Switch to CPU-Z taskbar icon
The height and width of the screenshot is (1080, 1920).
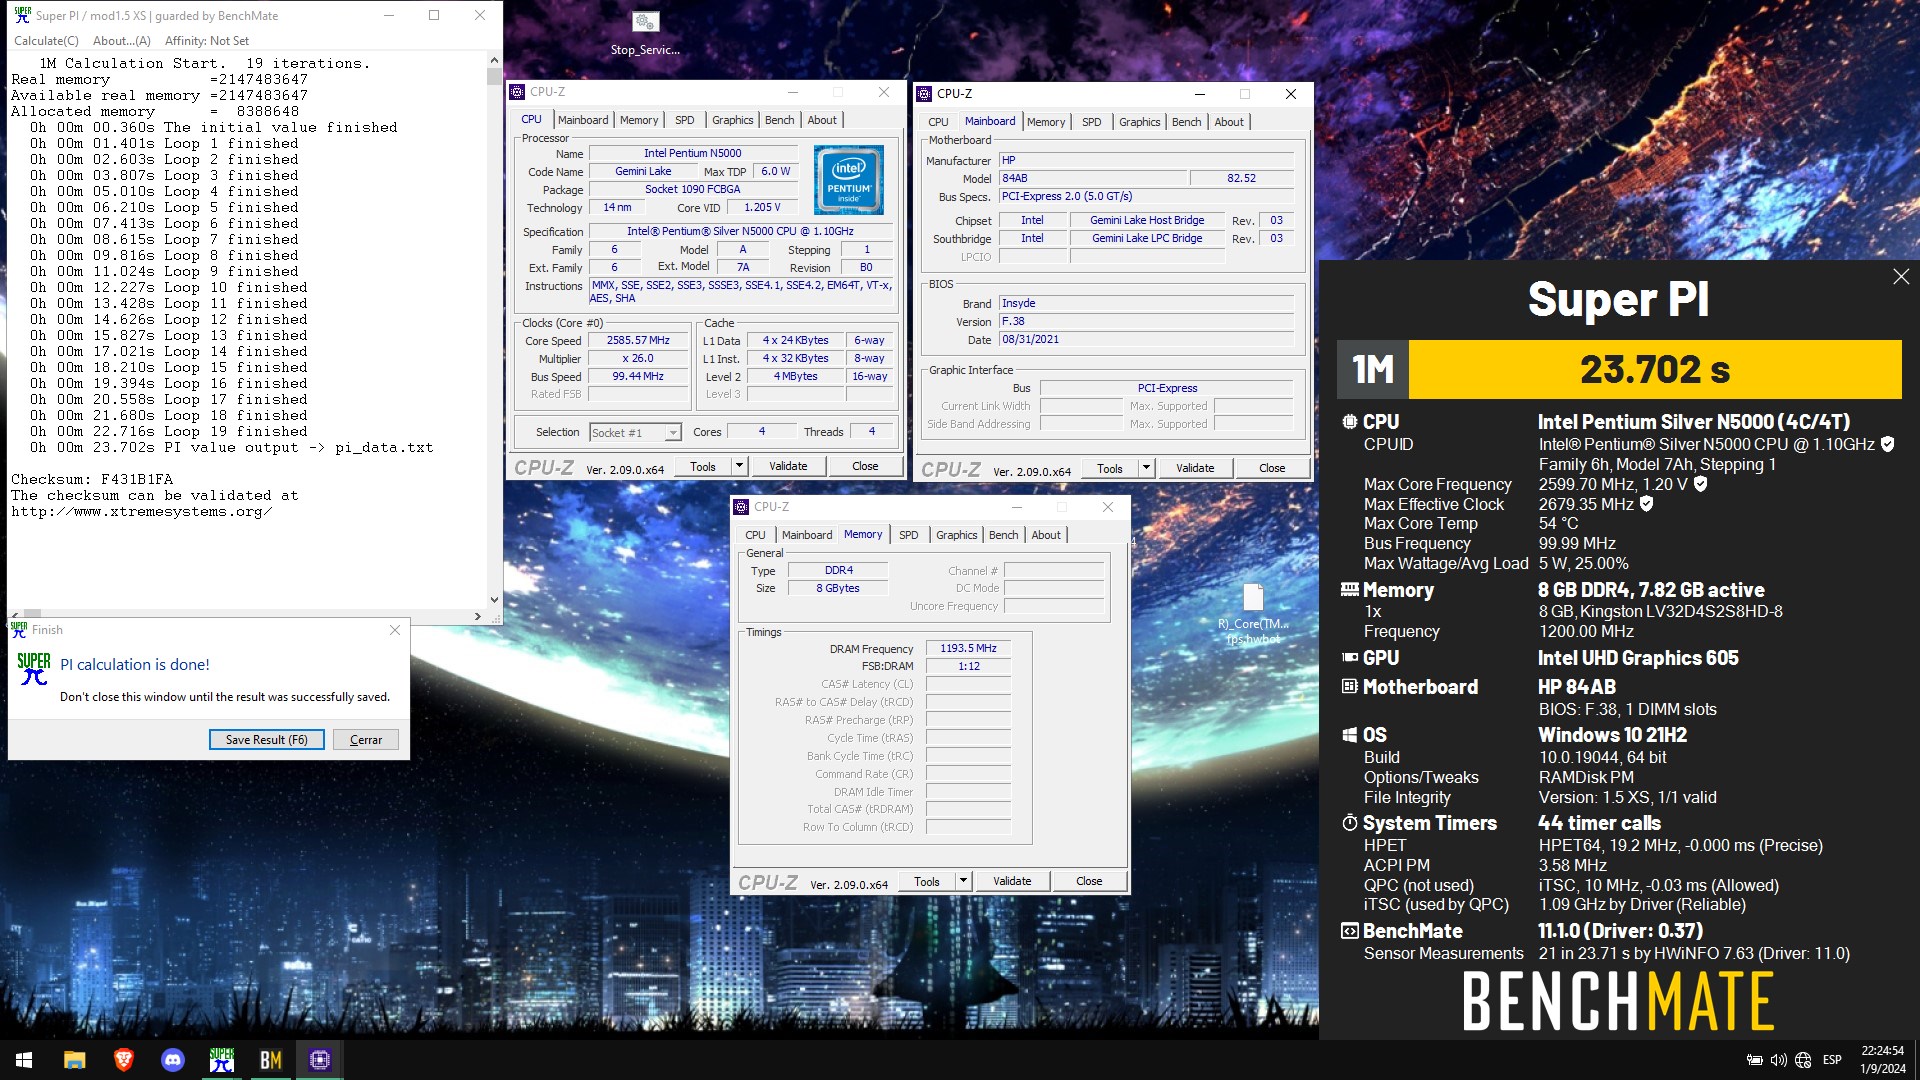(x=320, y=1060)
